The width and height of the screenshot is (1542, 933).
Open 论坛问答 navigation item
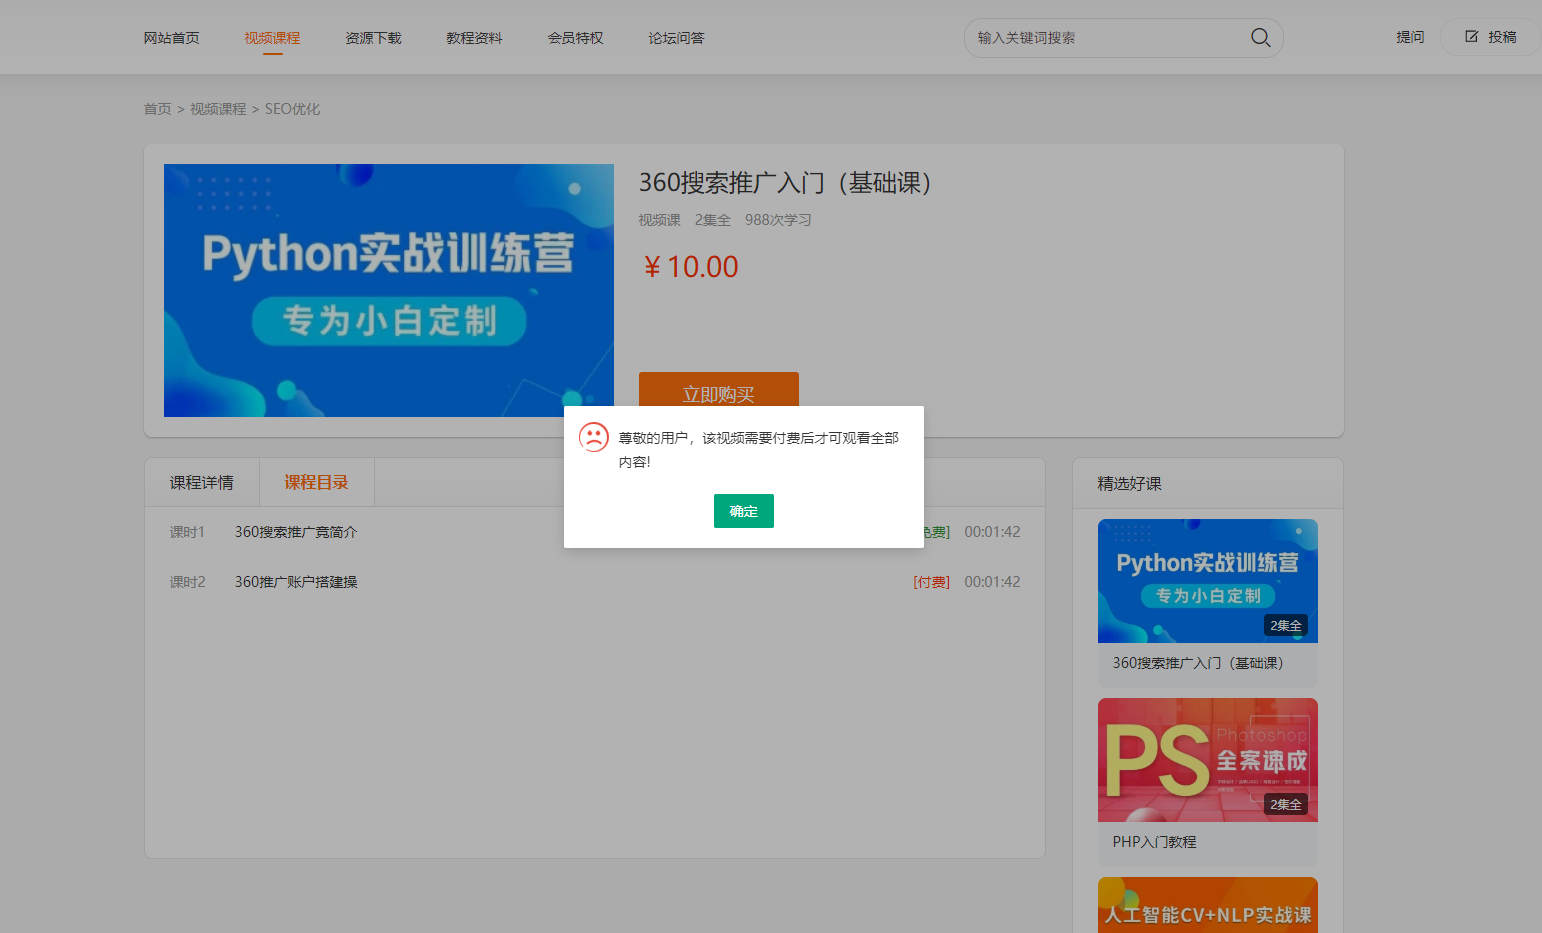[676, 38]
